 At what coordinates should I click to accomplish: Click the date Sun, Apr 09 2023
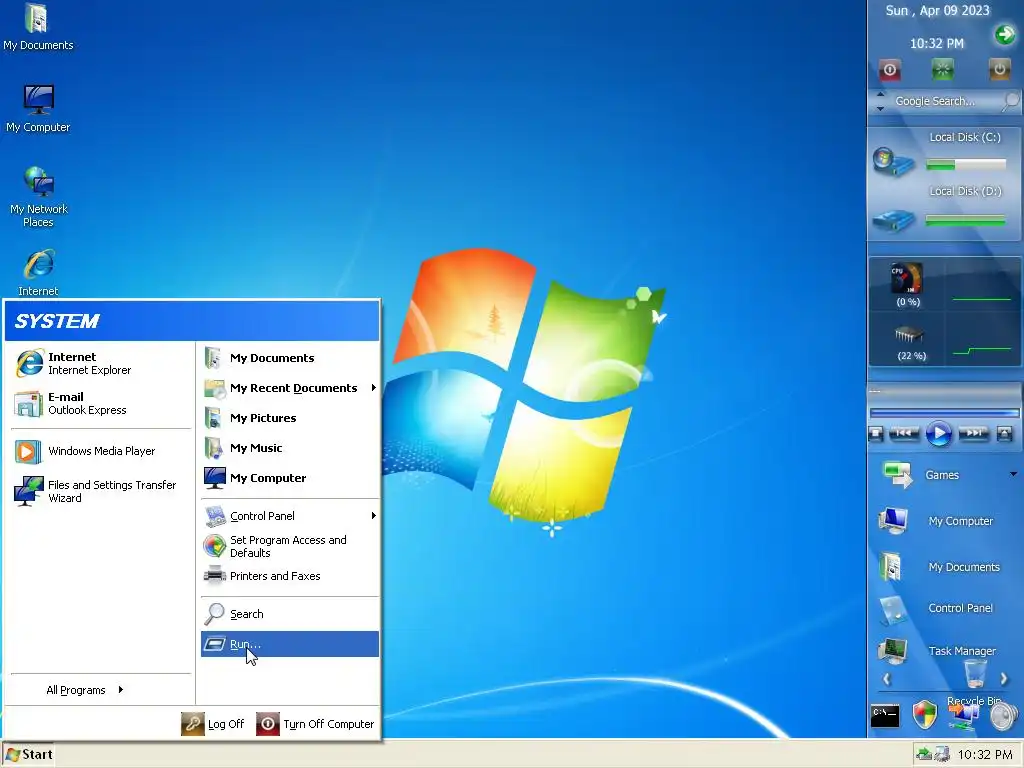pyautogui.click(x=937, y=10)
